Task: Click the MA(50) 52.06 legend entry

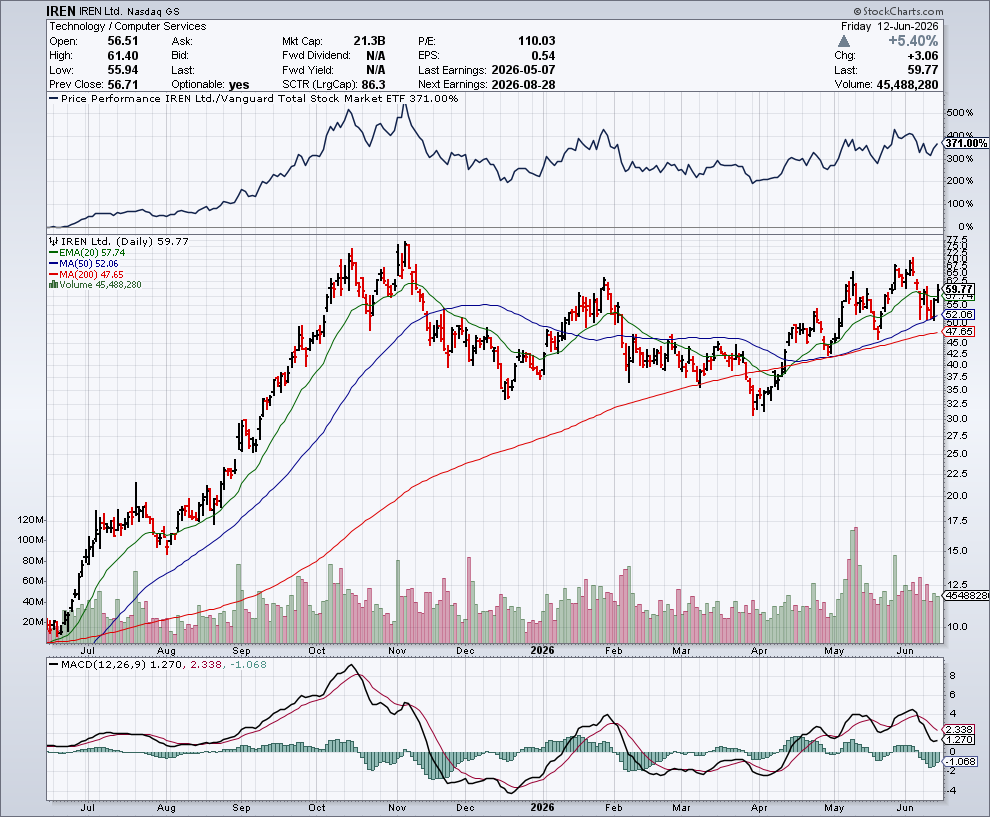Action: click(84, 263)
